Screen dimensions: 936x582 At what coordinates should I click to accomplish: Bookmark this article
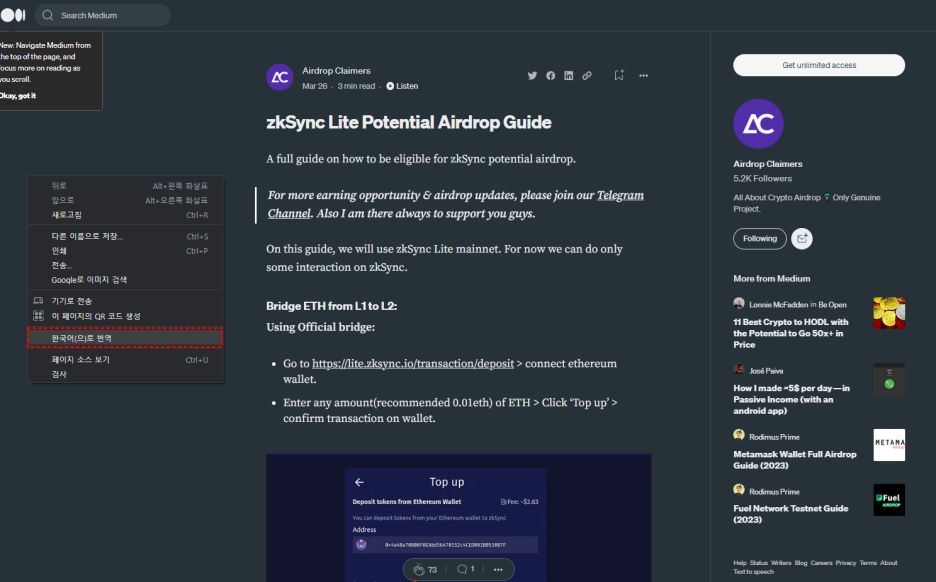tap(619, 75)
